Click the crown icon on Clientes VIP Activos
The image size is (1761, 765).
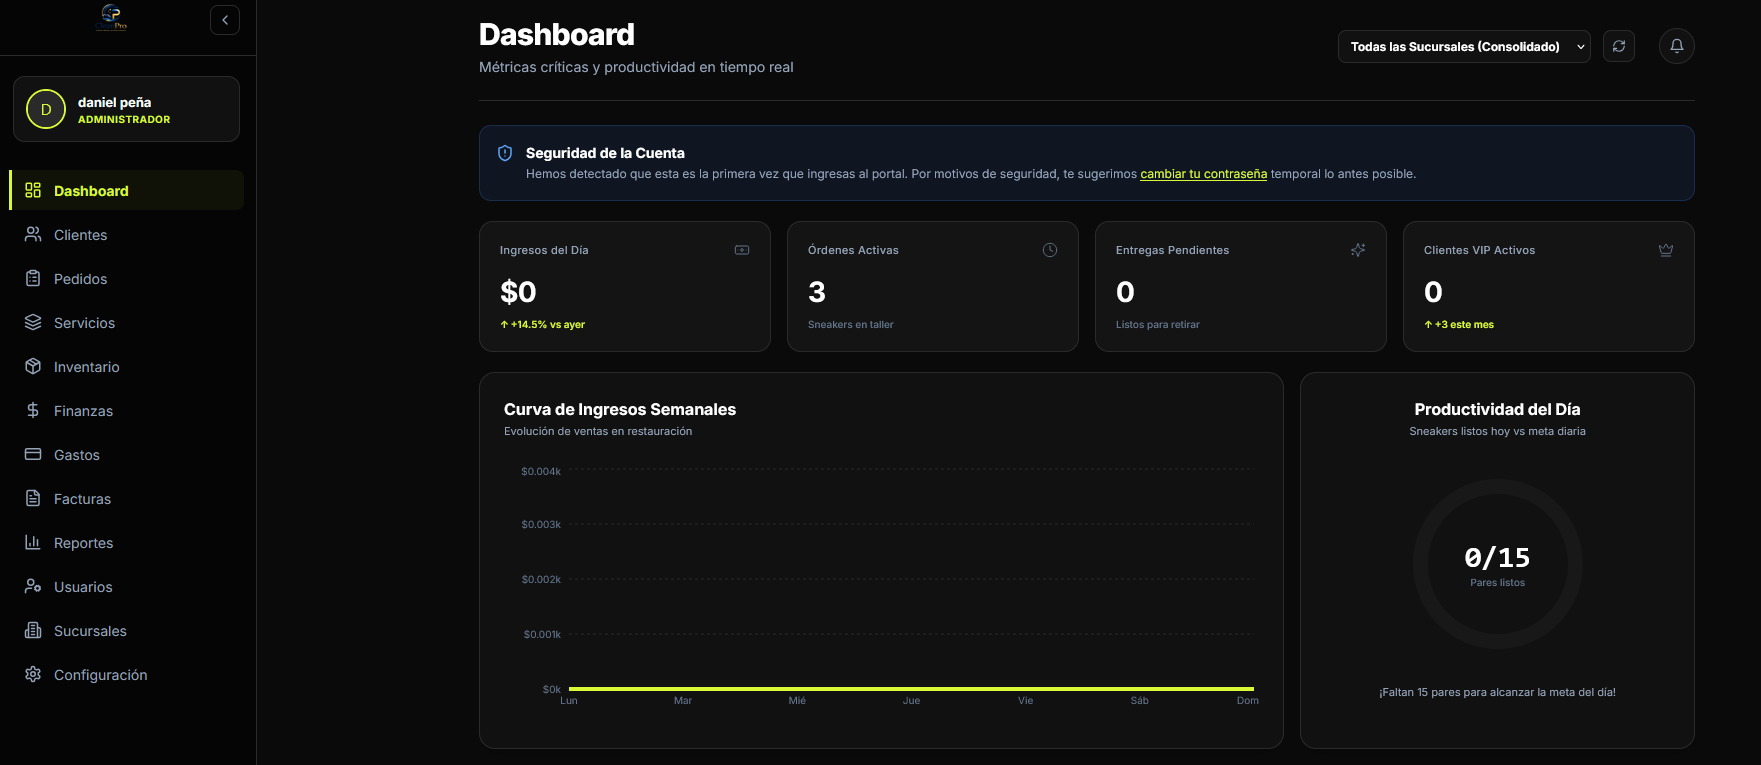[1666, 250]
